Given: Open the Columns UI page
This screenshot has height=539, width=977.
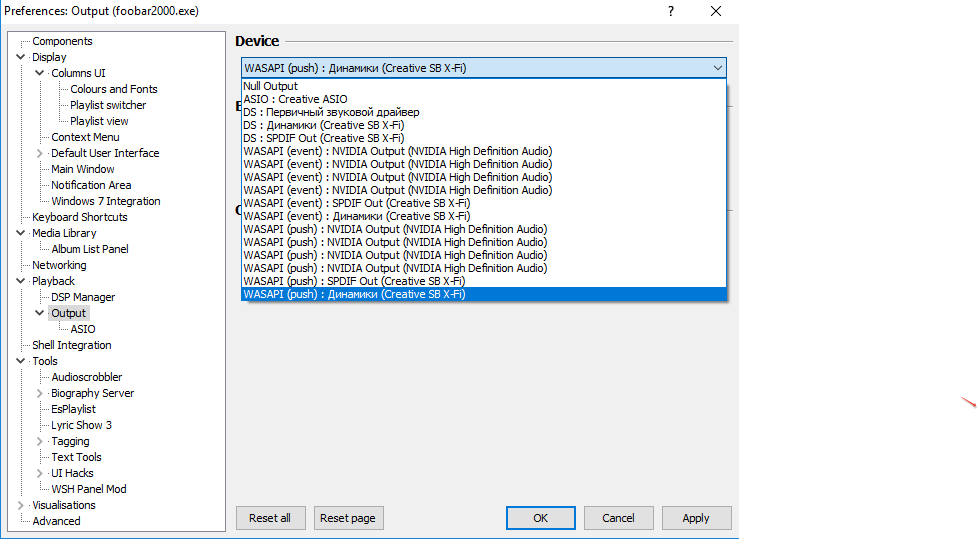Looking at the screenshot, I should pos(79,73).
